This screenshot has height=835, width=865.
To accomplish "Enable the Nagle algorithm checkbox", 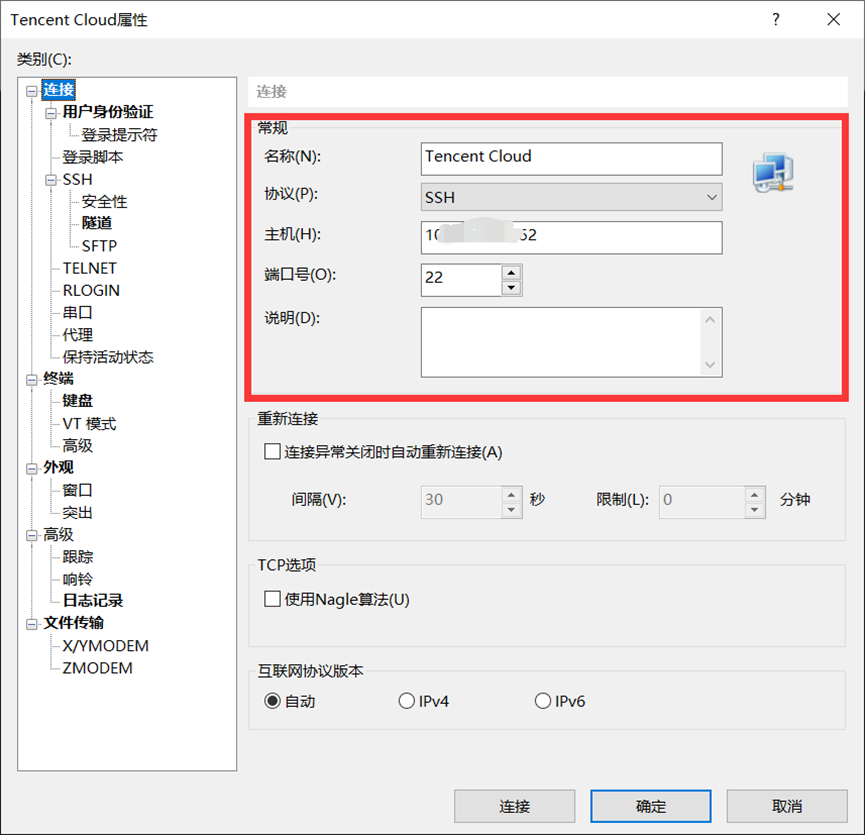I will (272, 599).
